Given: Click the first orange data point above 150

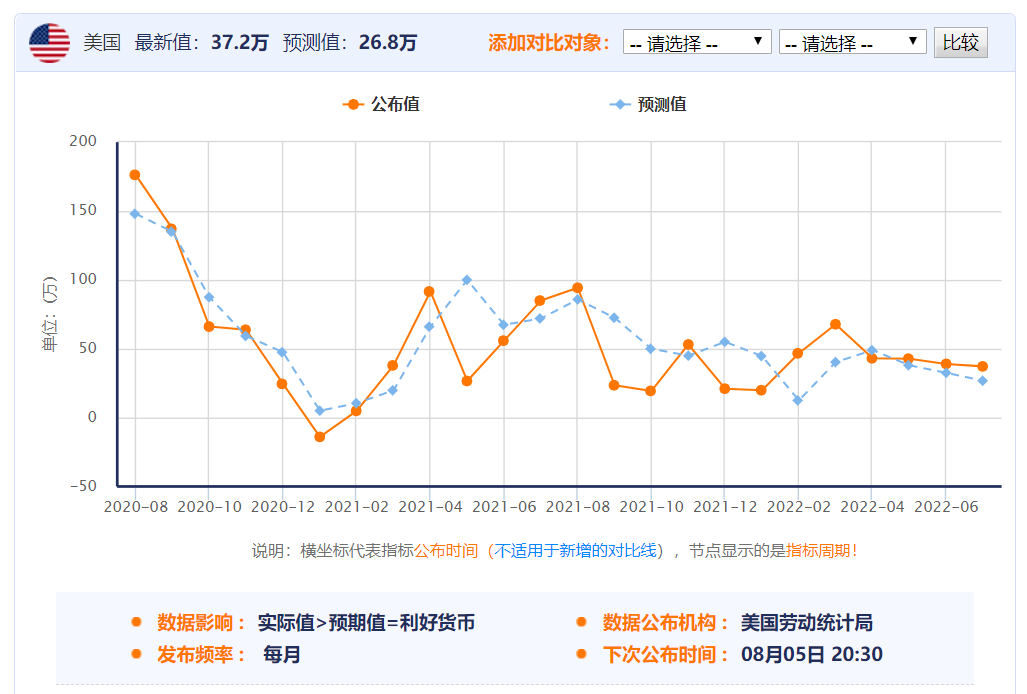Looking at the screenshot, I should click(135, 175).
